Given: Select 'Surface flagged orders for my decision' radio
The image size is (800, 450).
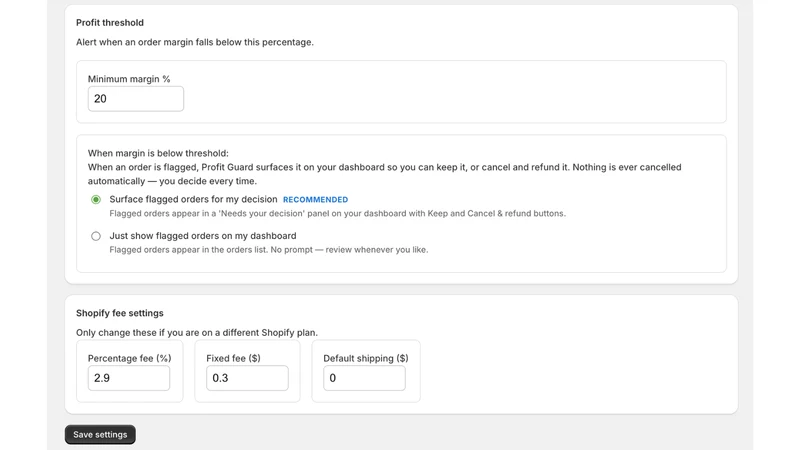Looking at the screenshot, I should pos(96,199).
